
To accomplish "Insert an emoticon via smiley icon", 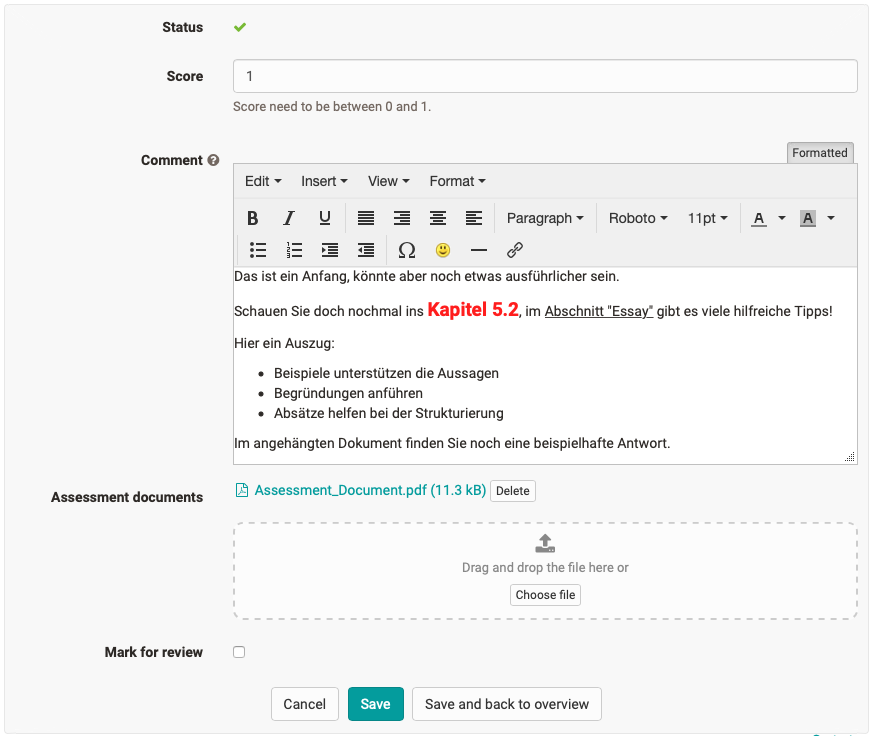I will 442,250.
